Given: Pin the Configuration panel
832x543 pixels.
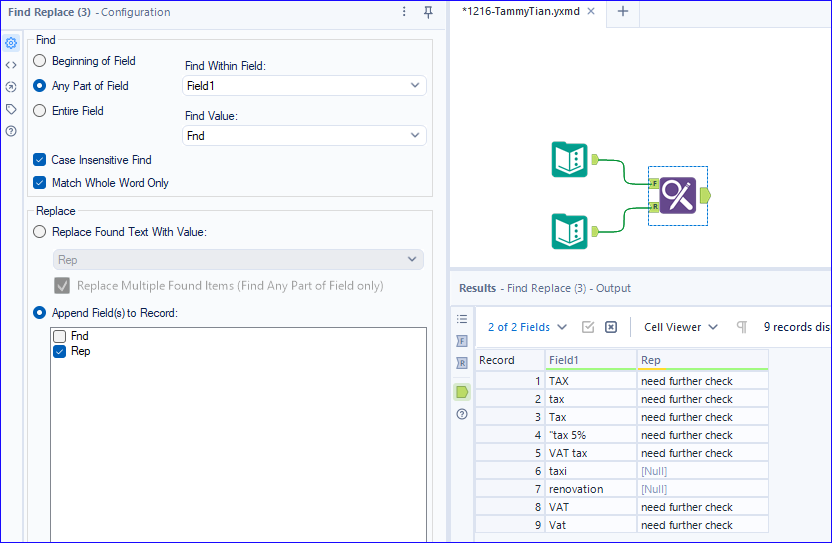Looking at the screenshot, I should click(428, 12).
